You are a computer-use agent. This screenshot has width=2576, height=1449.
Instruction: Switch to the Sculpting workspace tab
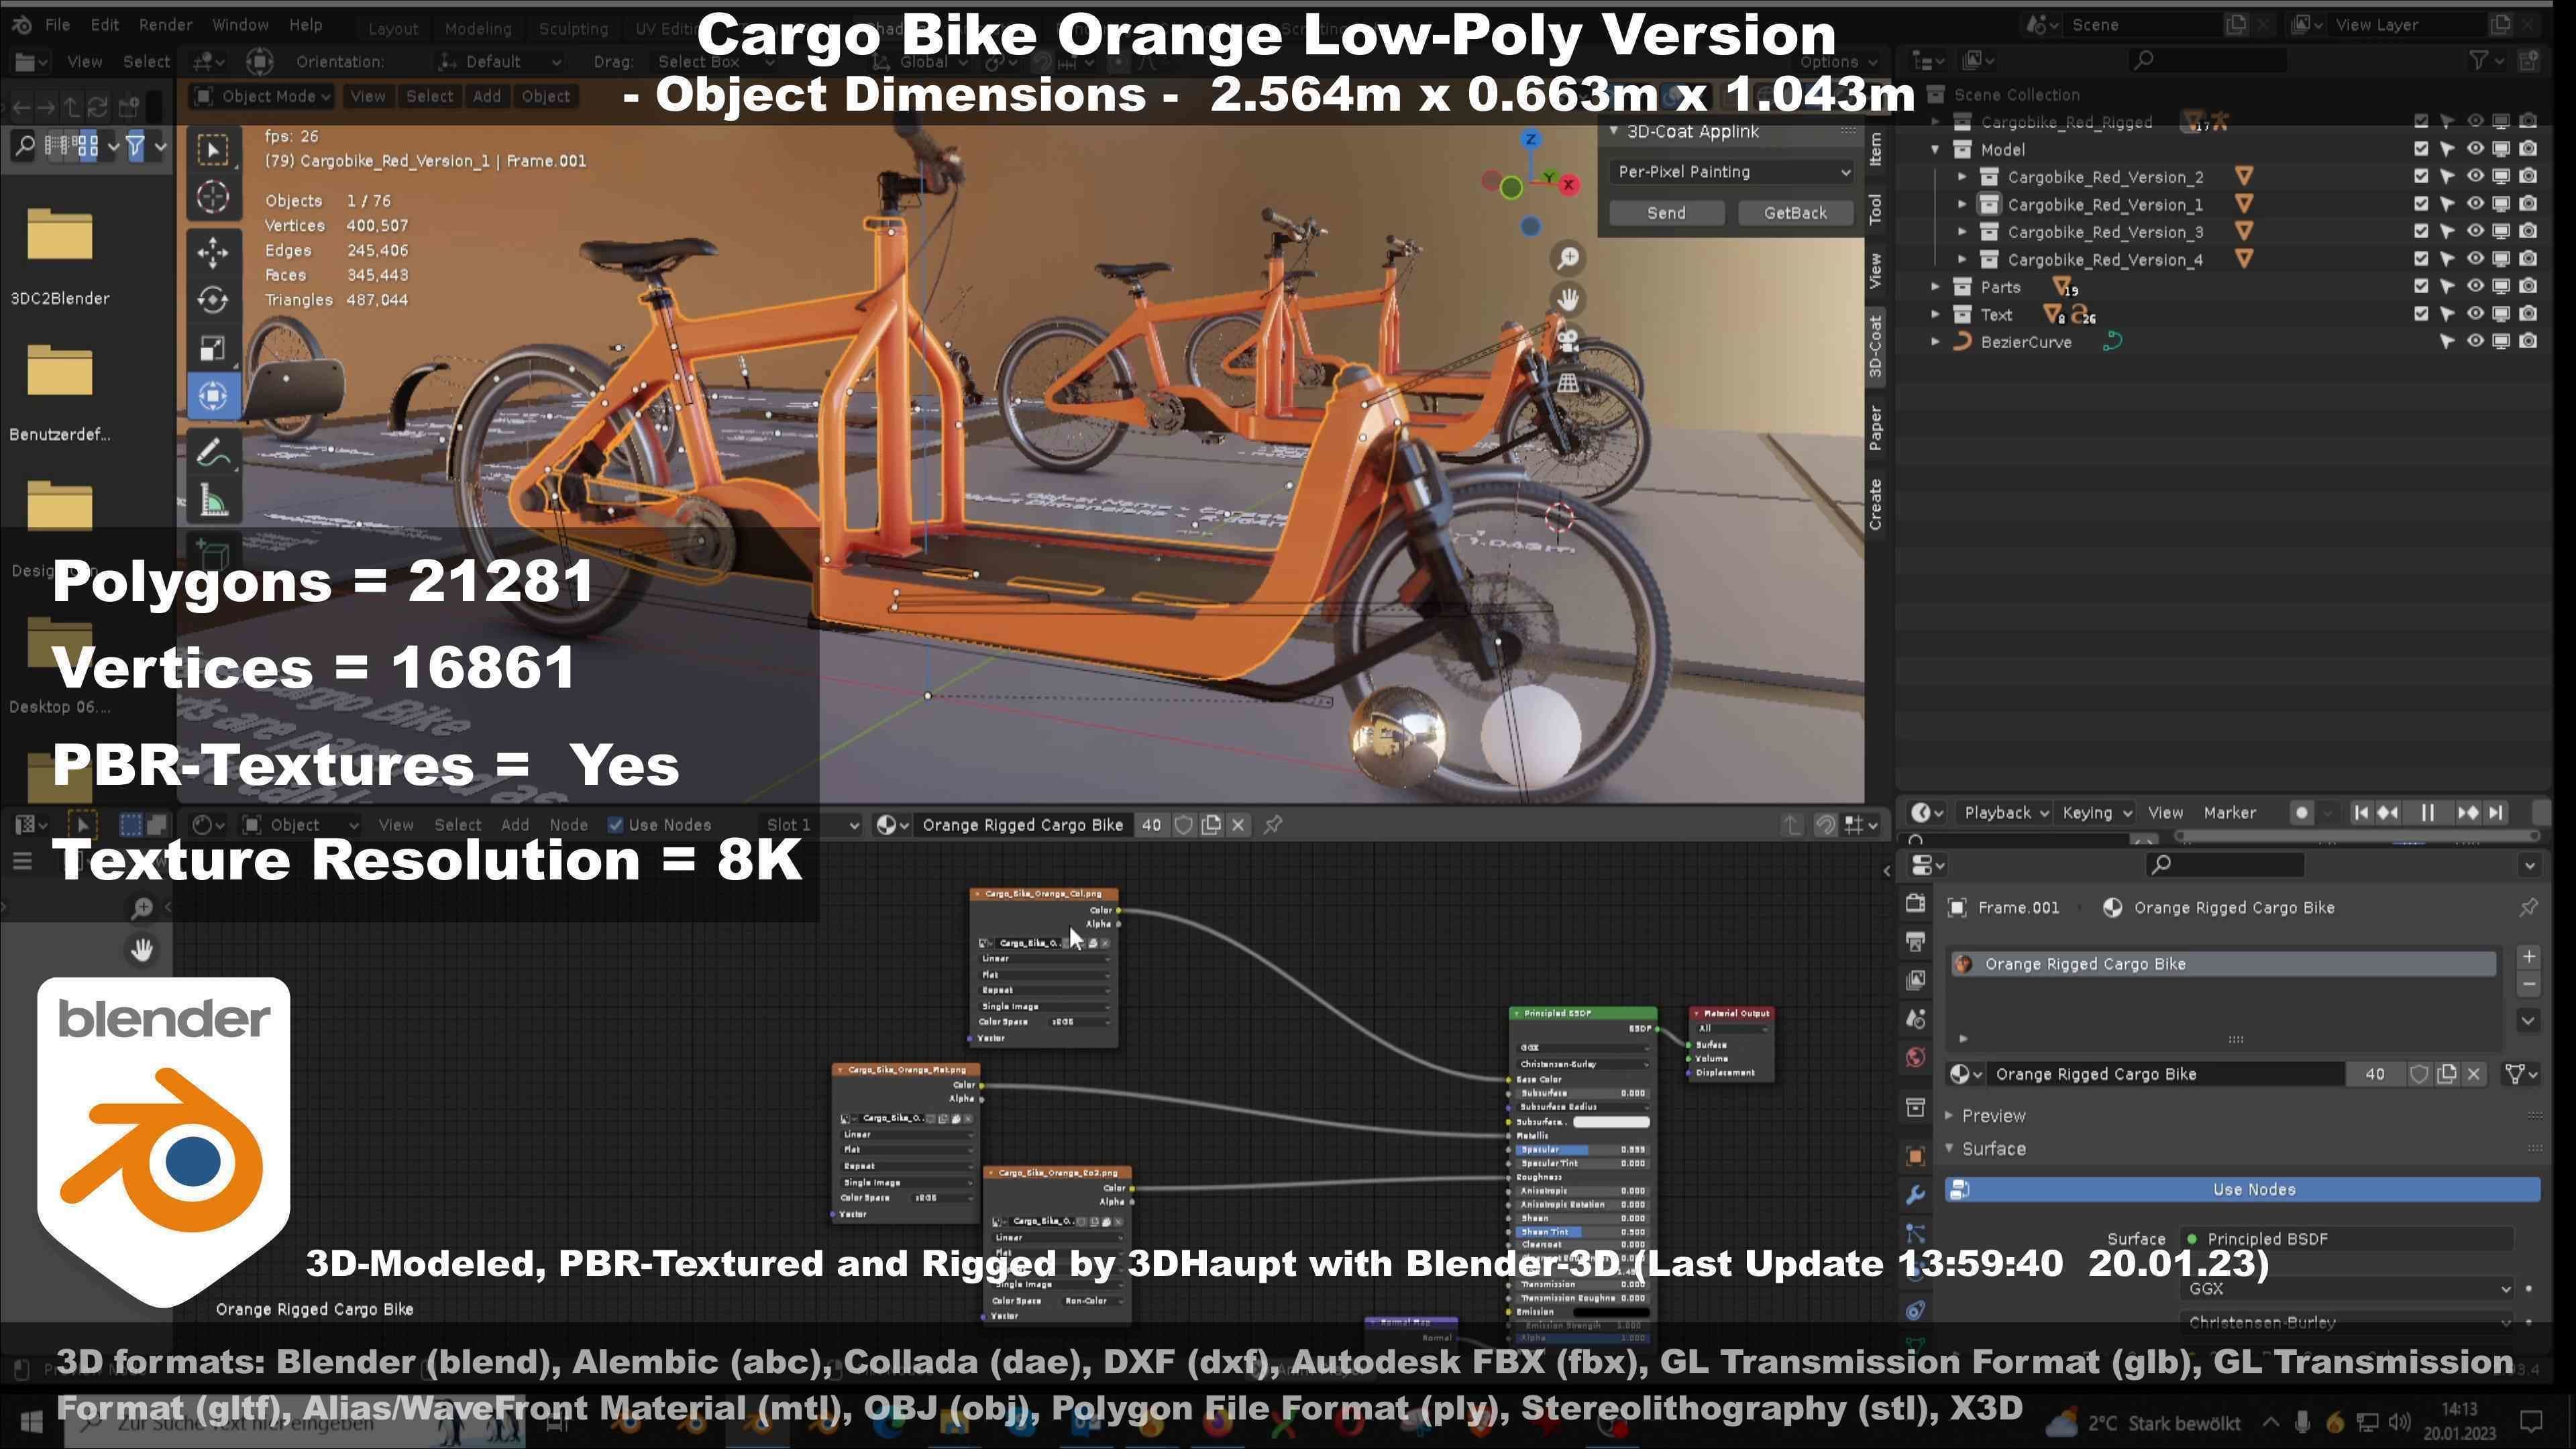point(573,28)
